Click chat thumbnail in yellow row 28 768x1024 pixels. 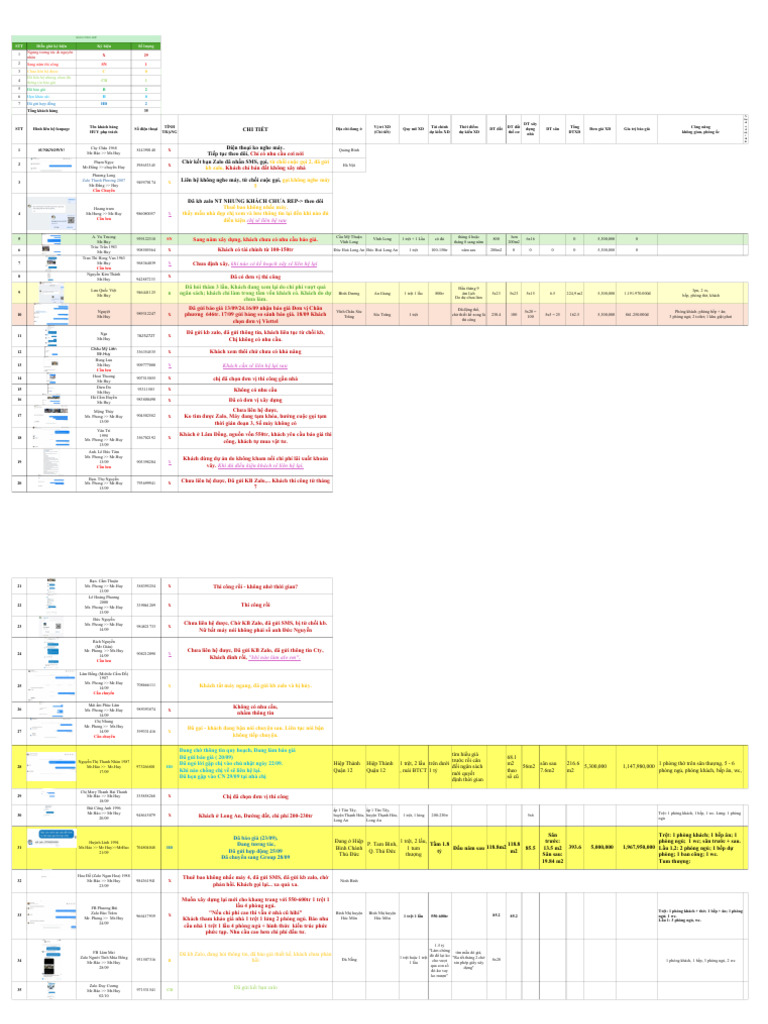point(52,767)
